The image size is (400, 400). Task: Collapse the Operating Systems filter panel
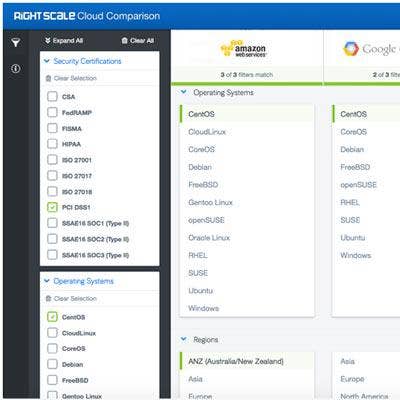pos(47,281)
